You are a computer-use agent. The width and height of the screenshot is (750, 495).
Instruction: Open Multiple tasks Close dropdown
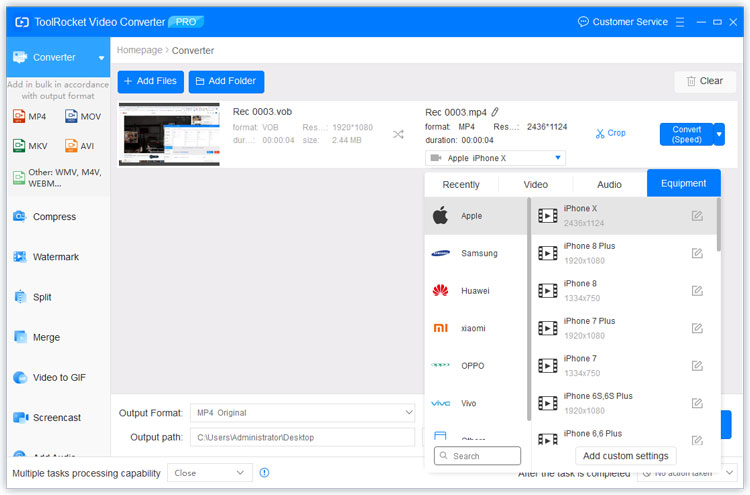pos(210,473)
